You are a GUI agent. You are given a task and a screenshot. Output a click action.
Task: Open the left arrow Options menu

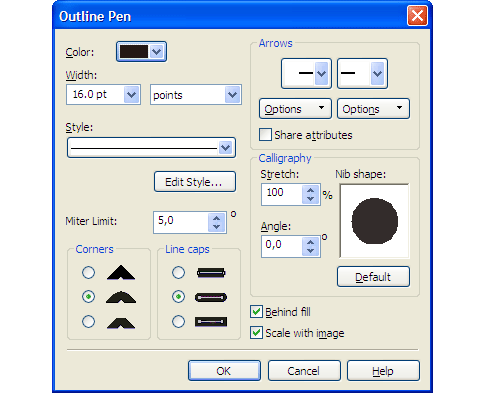pyautogui.click(x=295, y=109)
